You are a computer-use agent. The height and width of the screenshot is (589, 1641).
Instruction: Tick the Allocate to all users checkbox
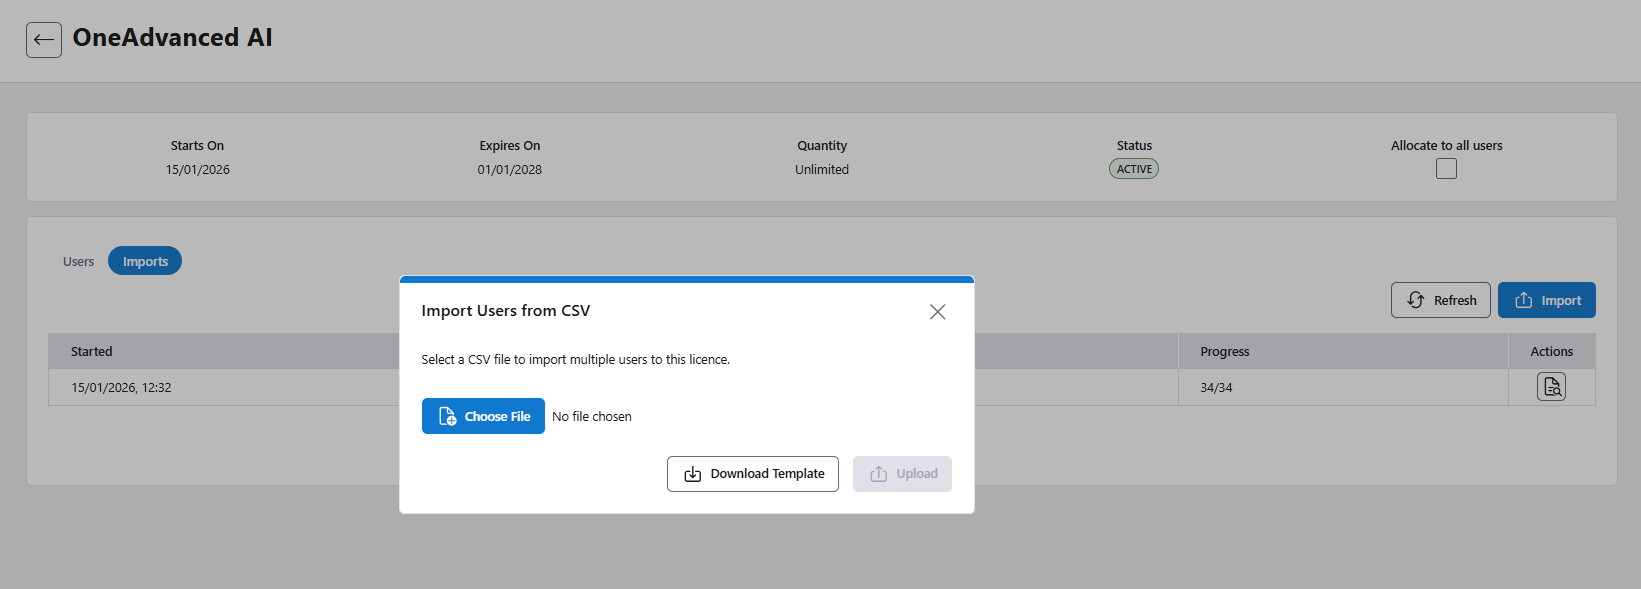(x=1446, y=169)
